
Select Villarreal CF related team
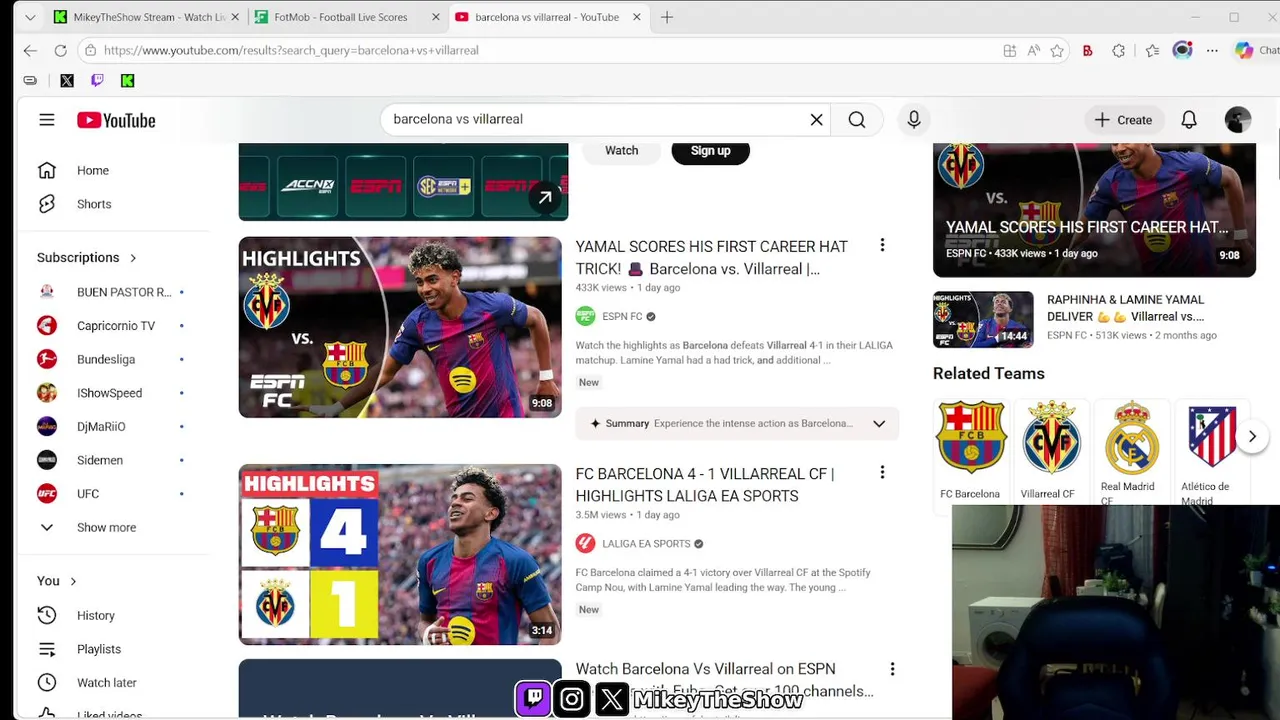[1050, 449]
